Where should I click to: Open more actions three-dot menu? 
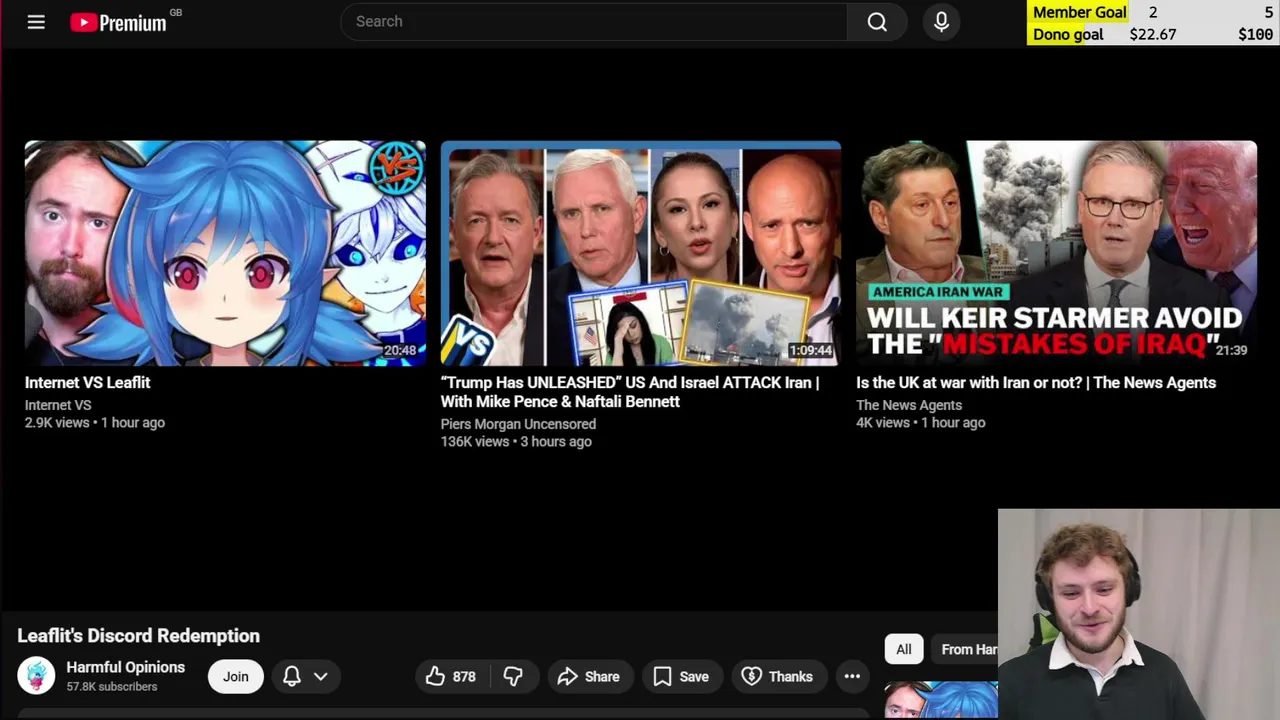852,677
